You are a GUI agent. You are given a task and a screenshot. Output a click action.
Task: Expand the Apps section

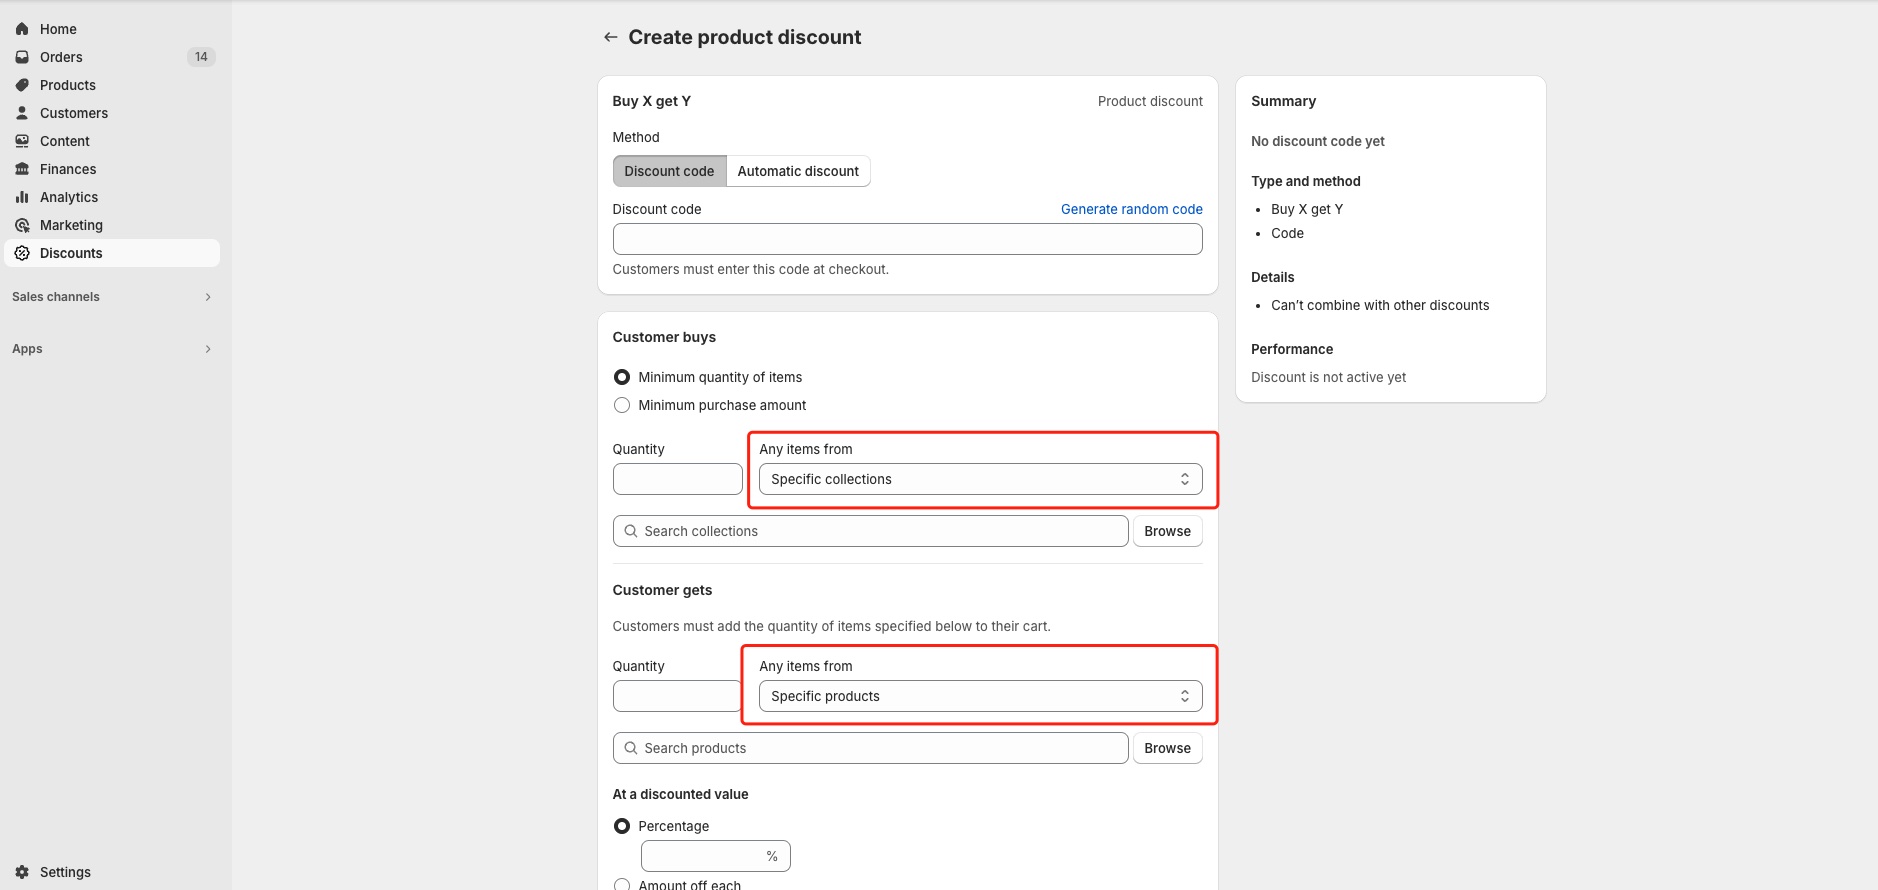[208, 349]
